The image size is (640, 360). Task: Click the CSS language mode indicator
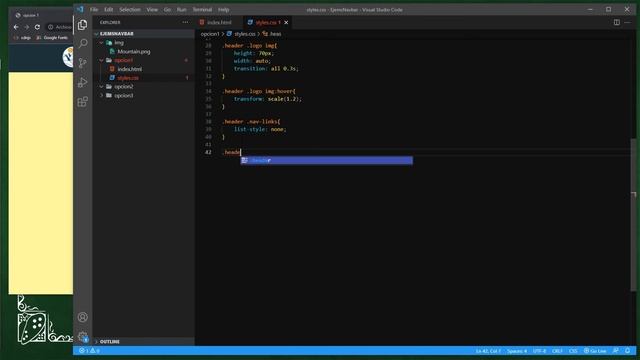point(573,351)
